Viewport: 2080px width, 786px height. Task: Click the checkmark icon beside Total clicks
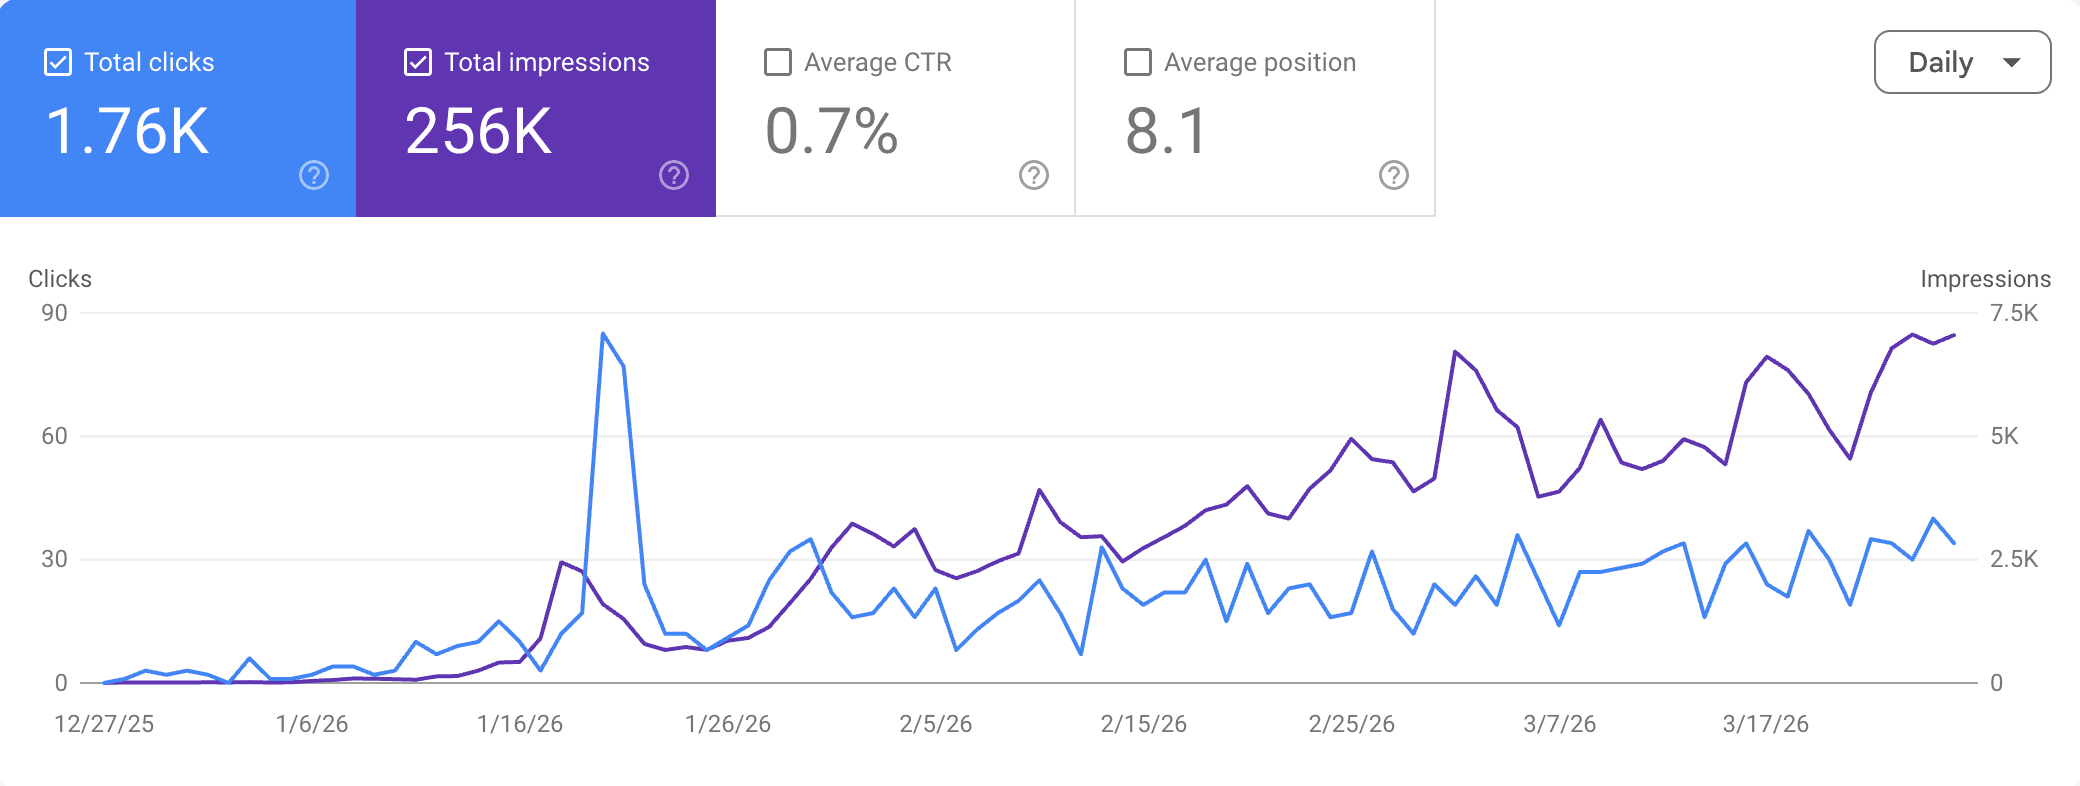point(57,61)
